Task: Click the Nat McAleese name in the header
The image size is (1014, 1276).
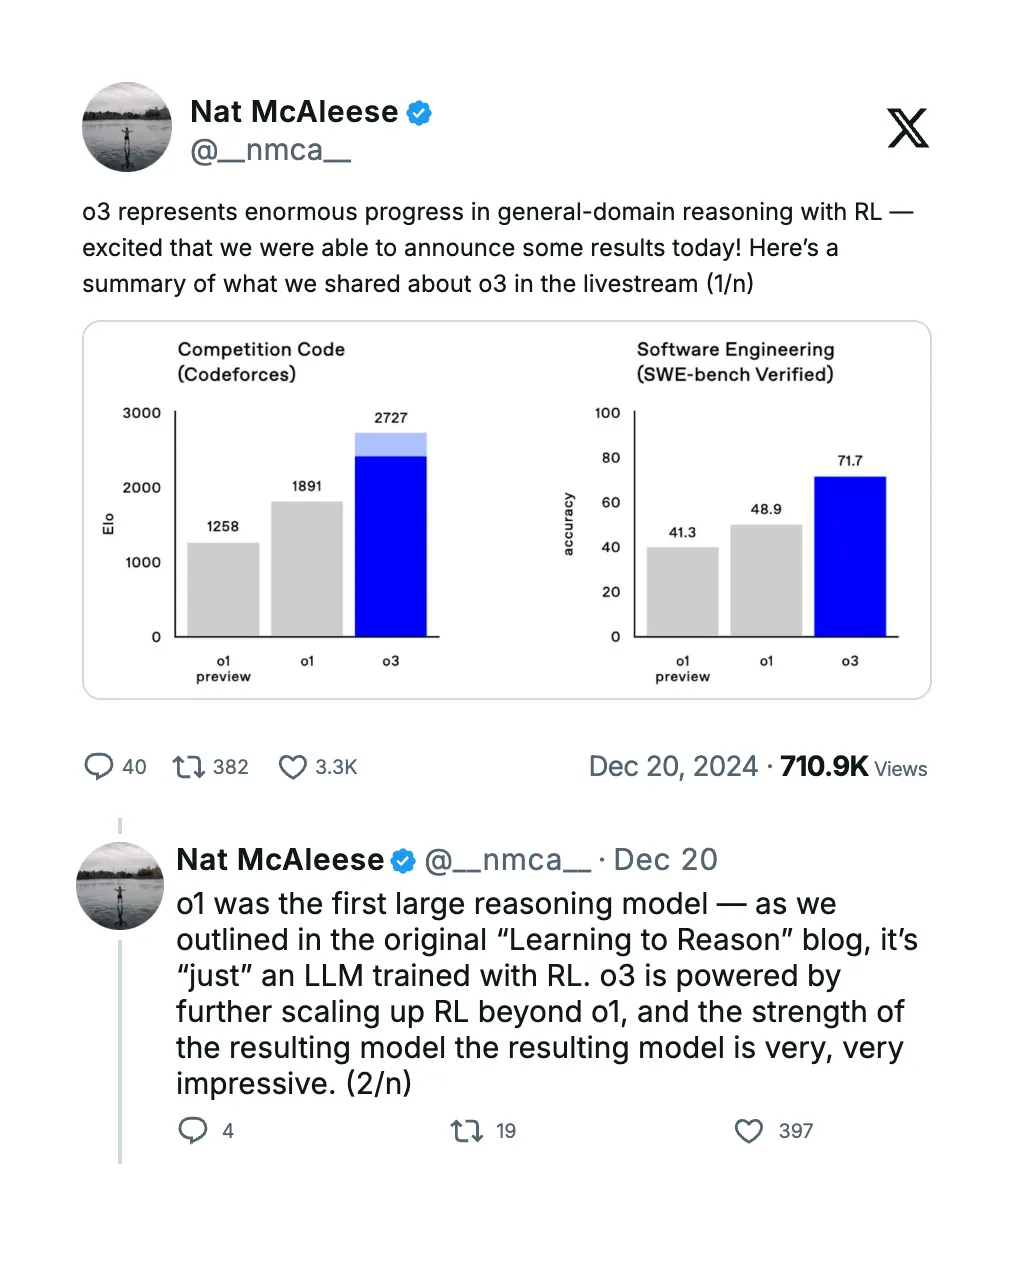Action: (x=294, y=111)
